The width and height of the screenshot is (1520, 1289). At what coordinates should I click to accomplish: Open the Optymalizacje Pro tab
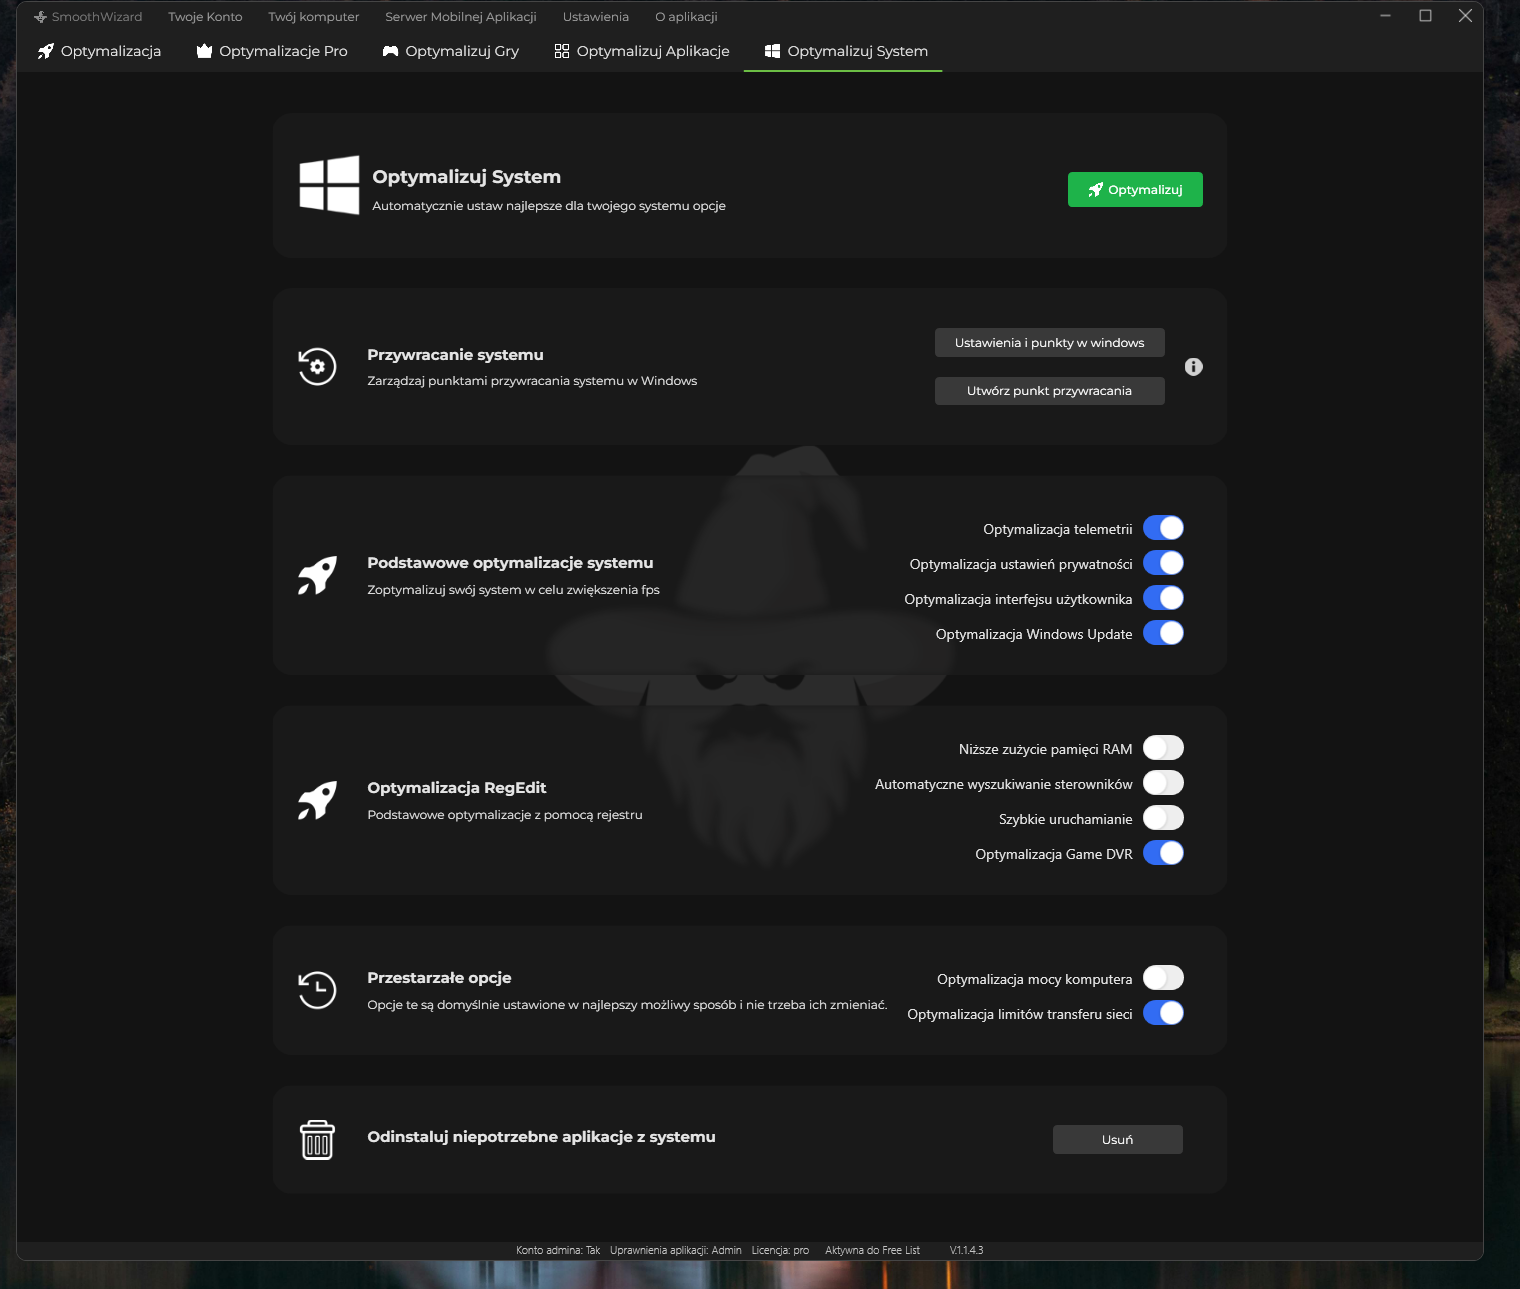coord(272,51)
